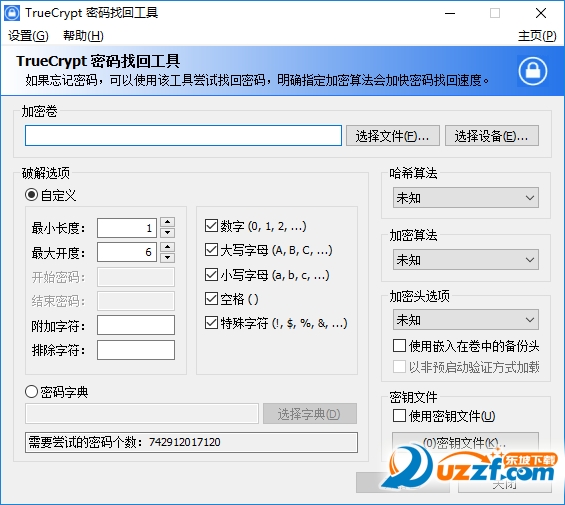The height and width of the screenshot is (505, 565).
Task: Enable 使用密钥文件(U) checkbox
Action: coord(399,415)
